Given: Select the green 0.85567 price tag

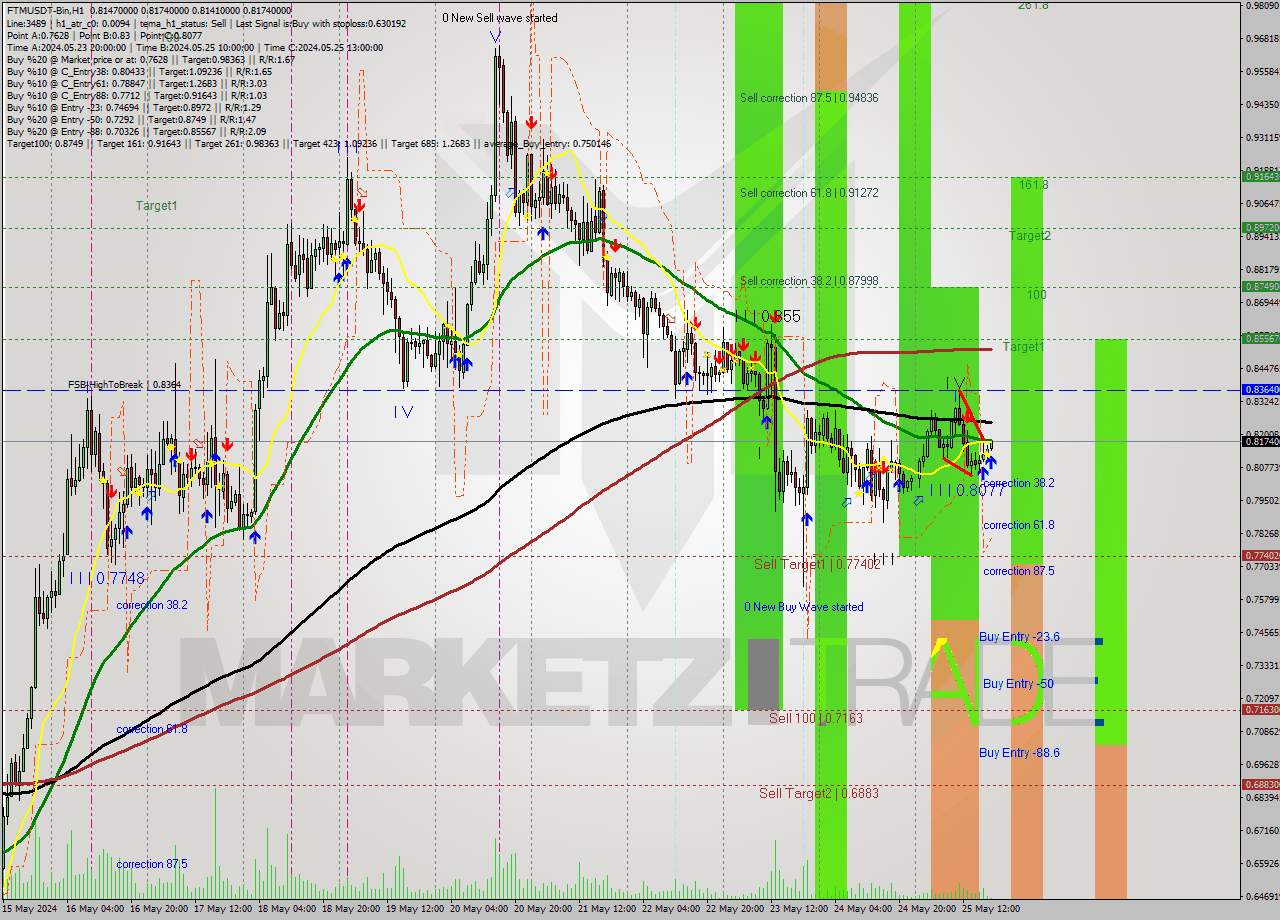Looking at the screenshot, I should 1260,339.
